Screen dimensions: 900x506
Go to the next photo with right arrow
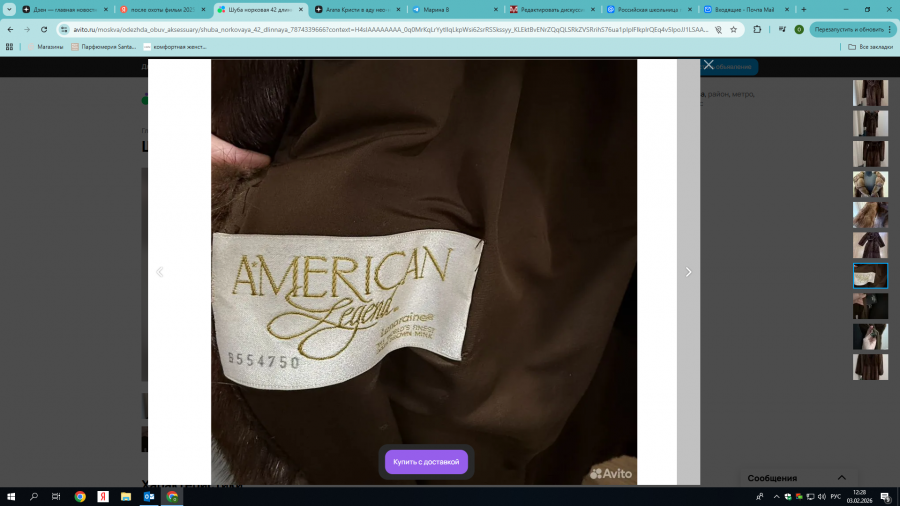point(688,272)
